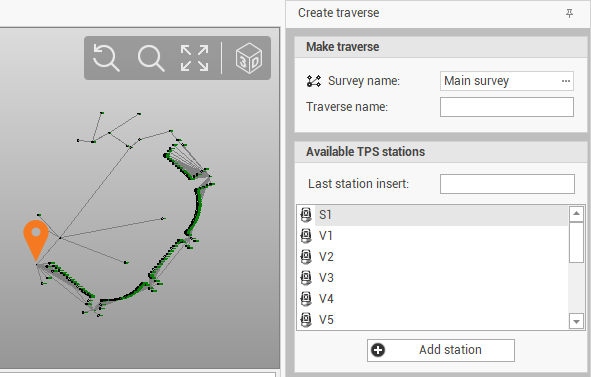This screenshot has width=591, height=377.
Task: Activate the magnifier zoom tool
Action: pyautogui.click(x=151, y=58)
